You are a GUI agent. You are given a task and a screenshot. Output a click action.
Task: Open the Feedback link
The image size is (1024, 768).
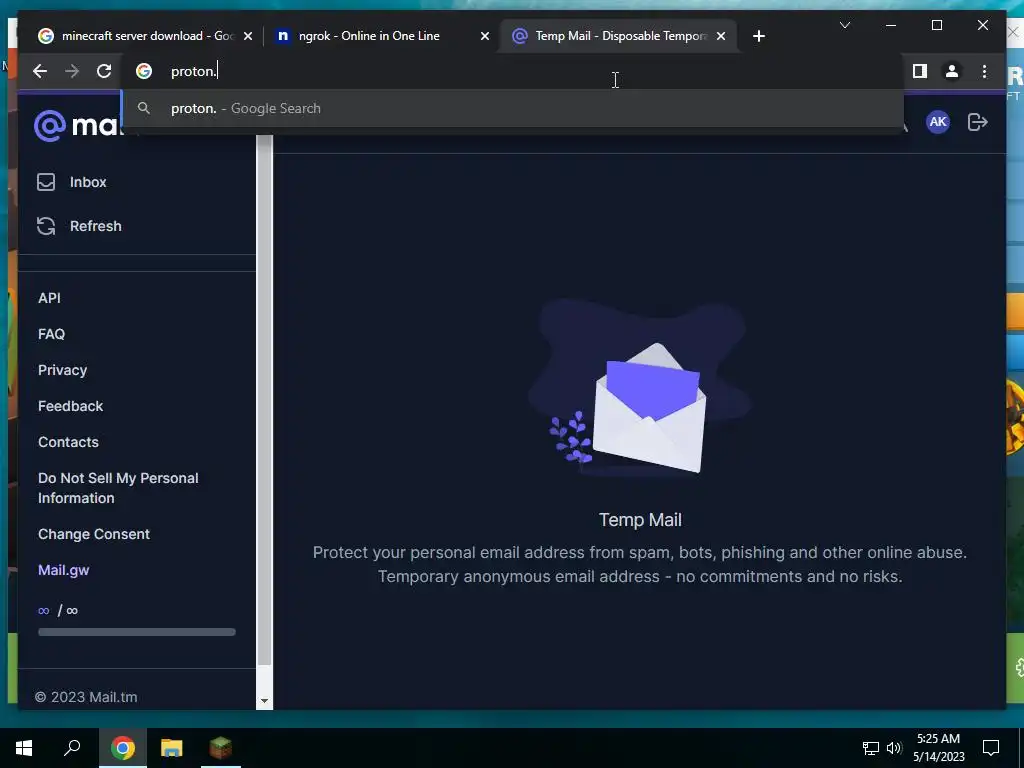(71, 406)
